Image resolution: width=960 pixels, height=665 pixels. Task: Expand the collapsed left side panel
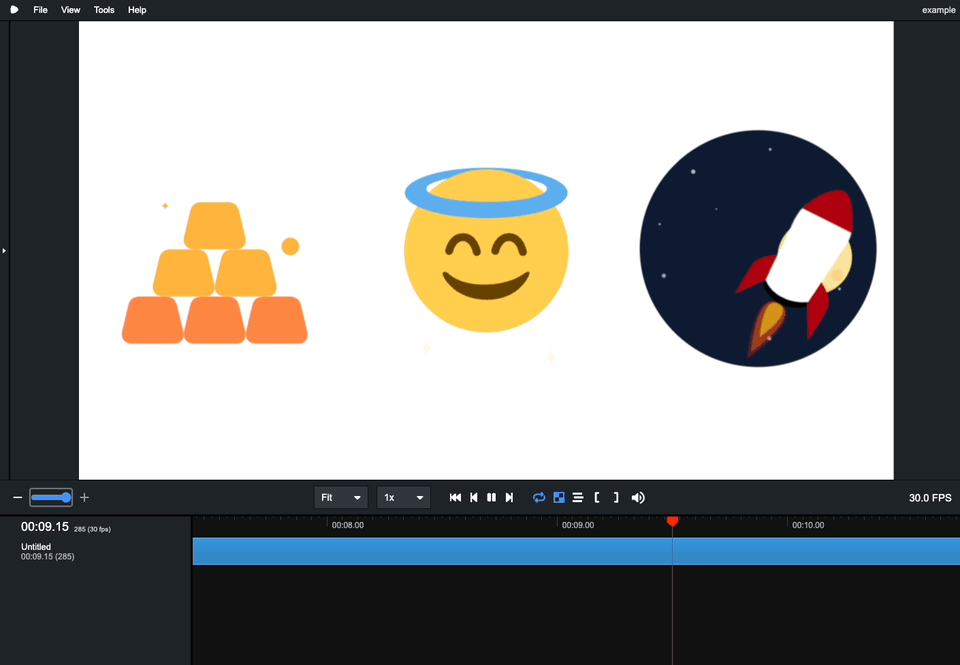pyautogui.click(x=4, y=251)
